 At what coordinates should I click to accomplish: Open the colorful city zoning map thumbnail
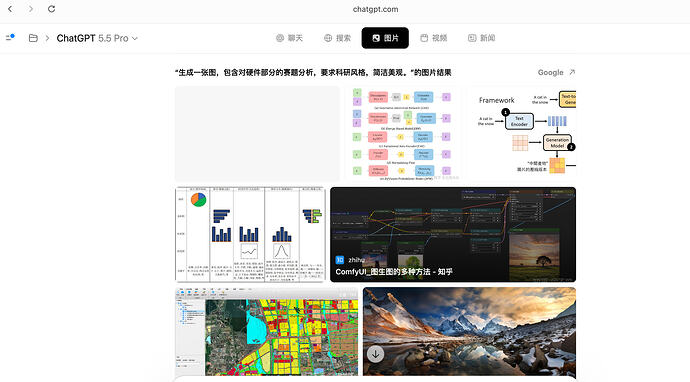point(267,331)
